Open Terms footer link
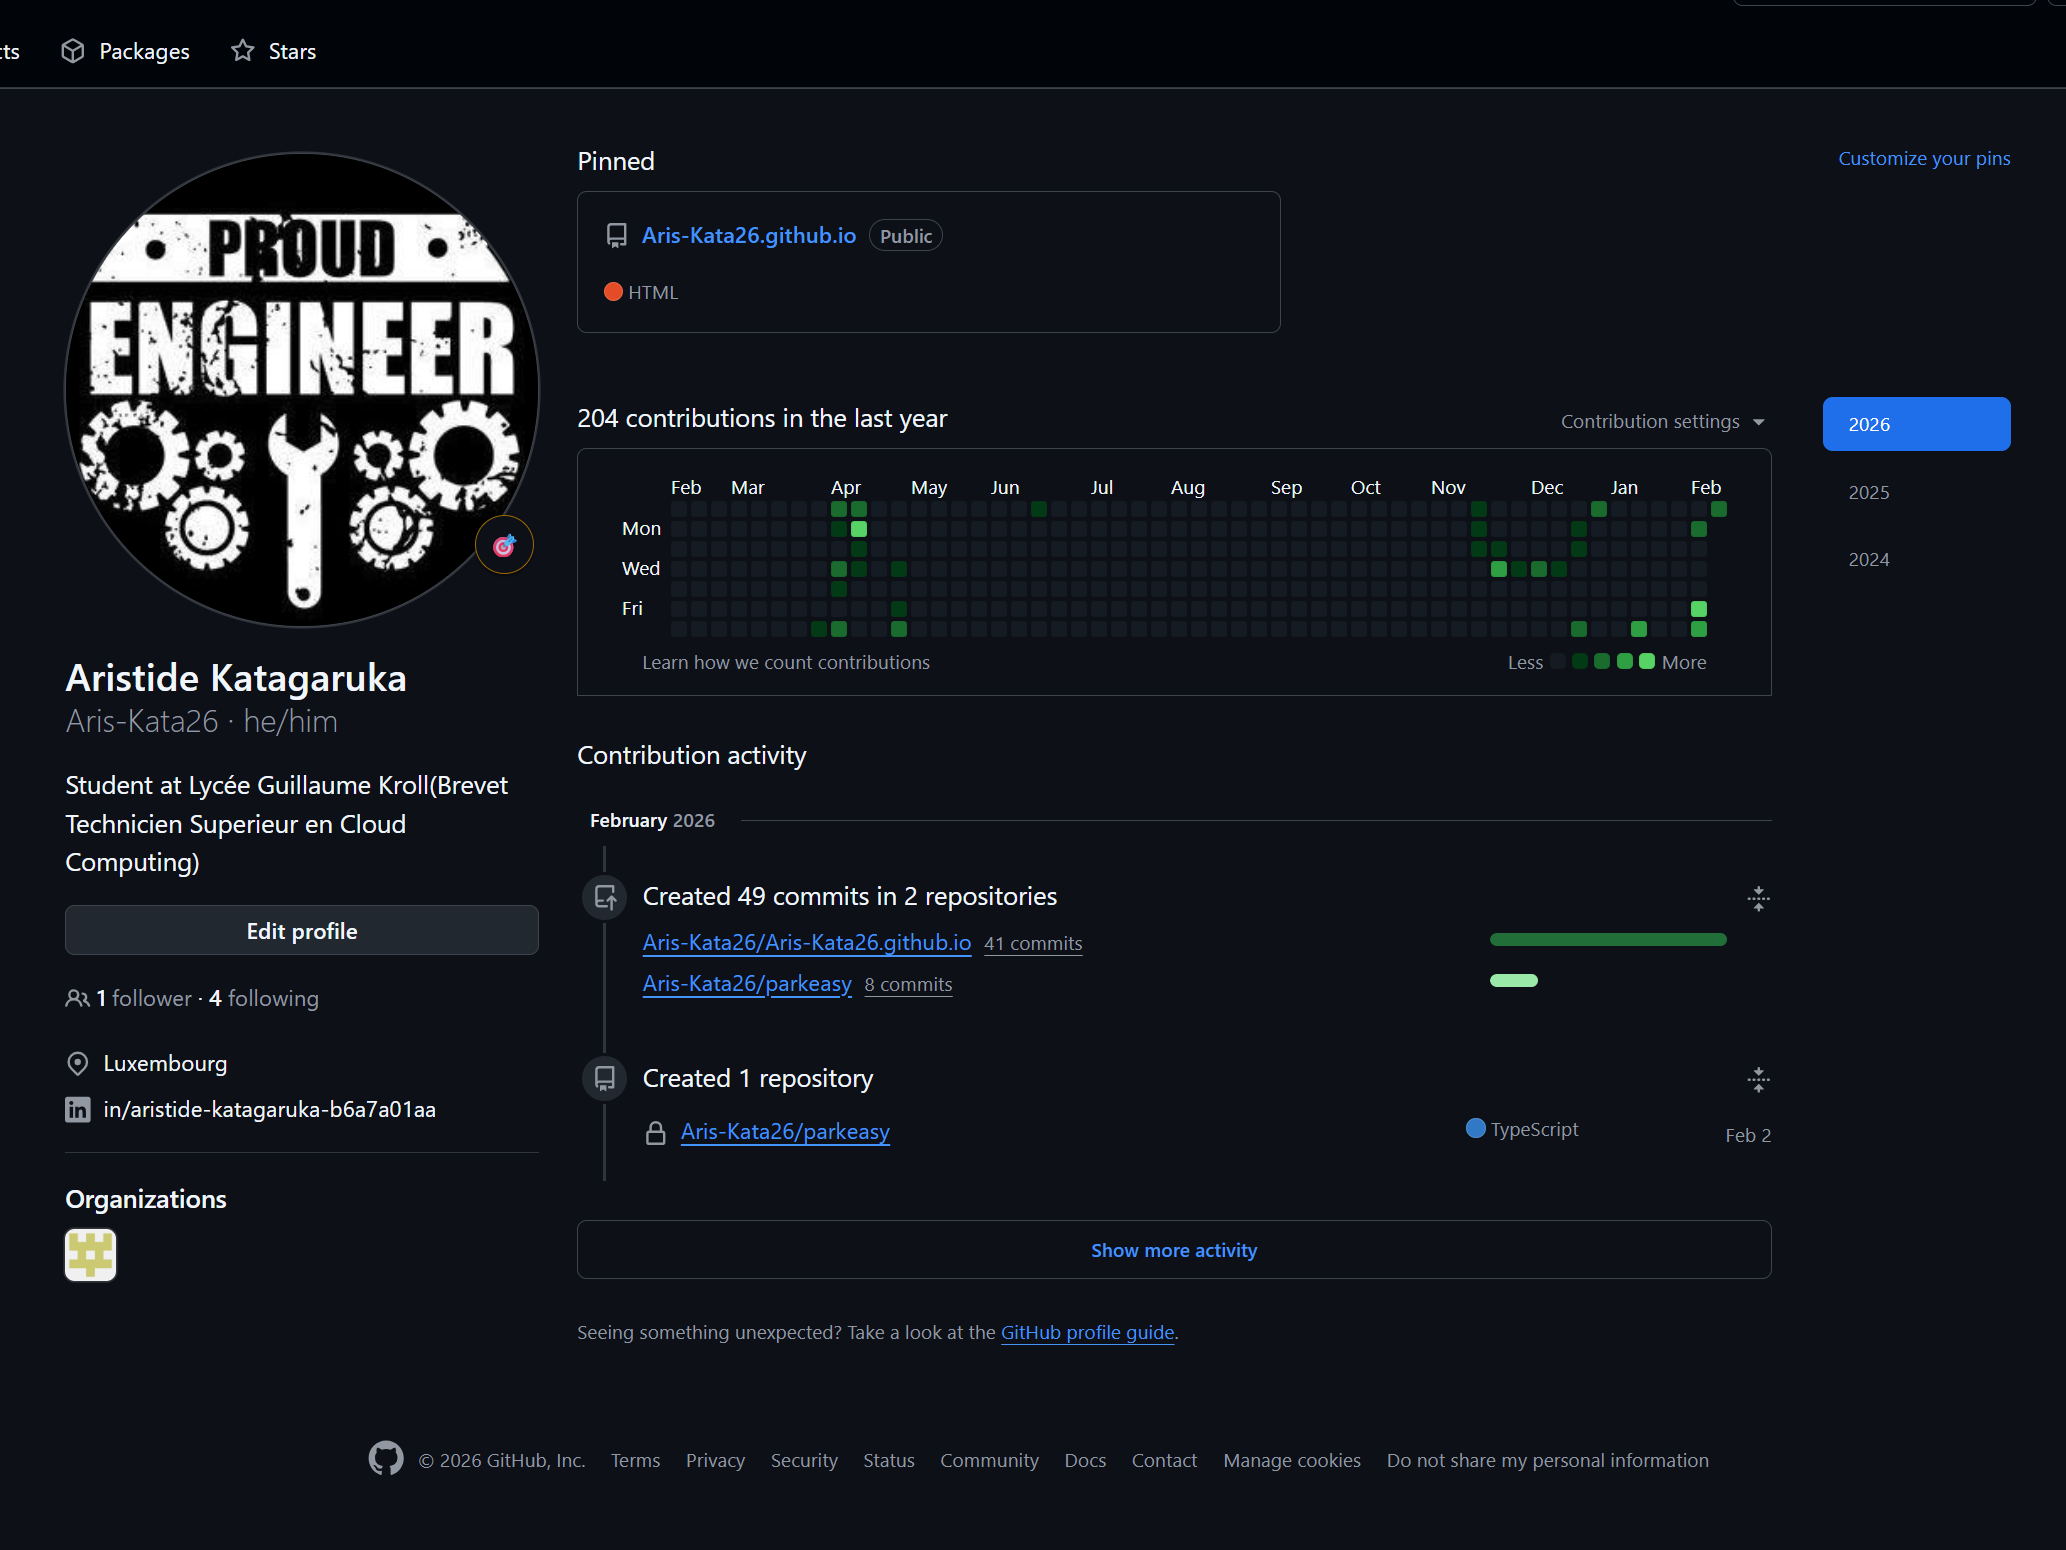The height and width of the screenshot is (1550, 2066). click(635, 1460)
